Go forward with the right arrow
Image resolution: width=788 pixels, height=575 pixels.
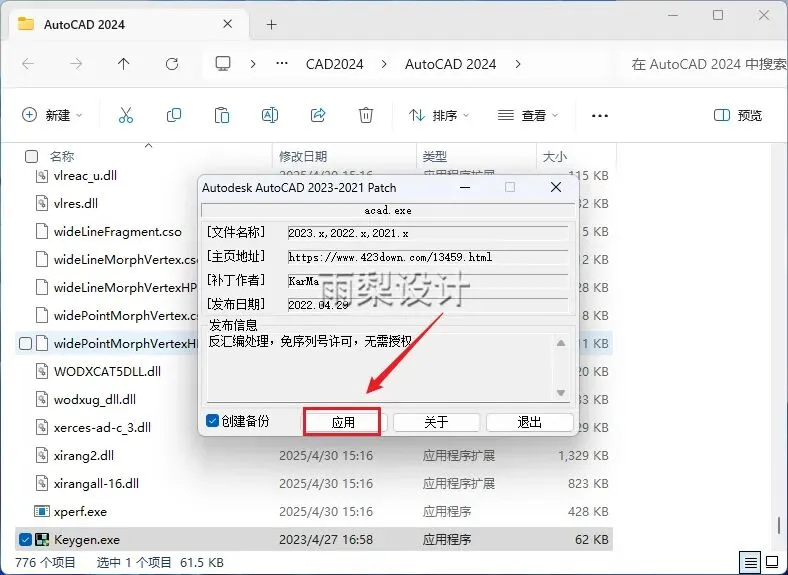(76, 64)
